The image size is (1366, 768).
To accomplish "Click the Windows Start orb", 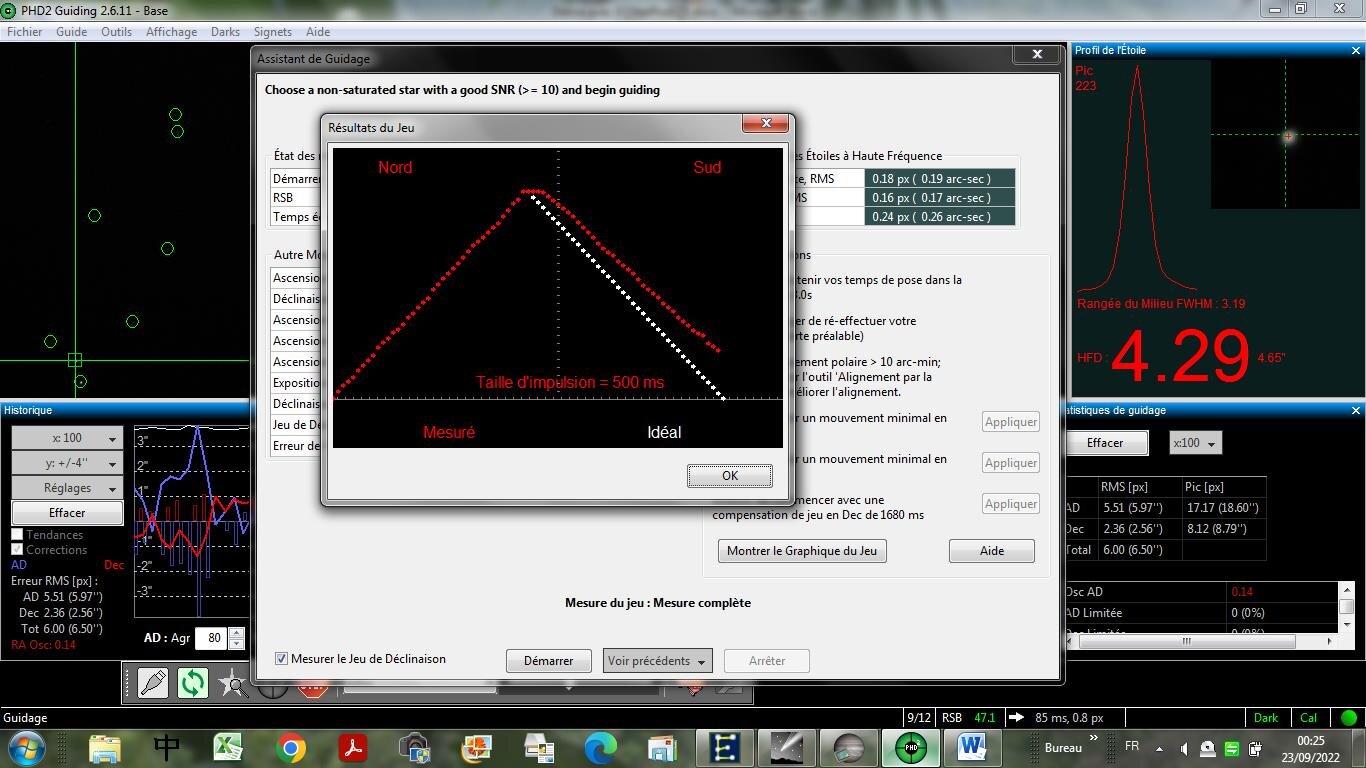I will click(x=26, y=747).
